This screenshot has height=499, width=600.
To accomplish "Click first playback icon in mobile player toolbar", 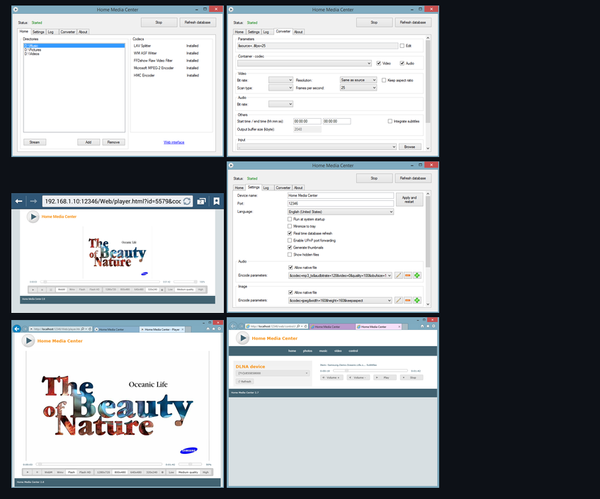I will [33, 290].
